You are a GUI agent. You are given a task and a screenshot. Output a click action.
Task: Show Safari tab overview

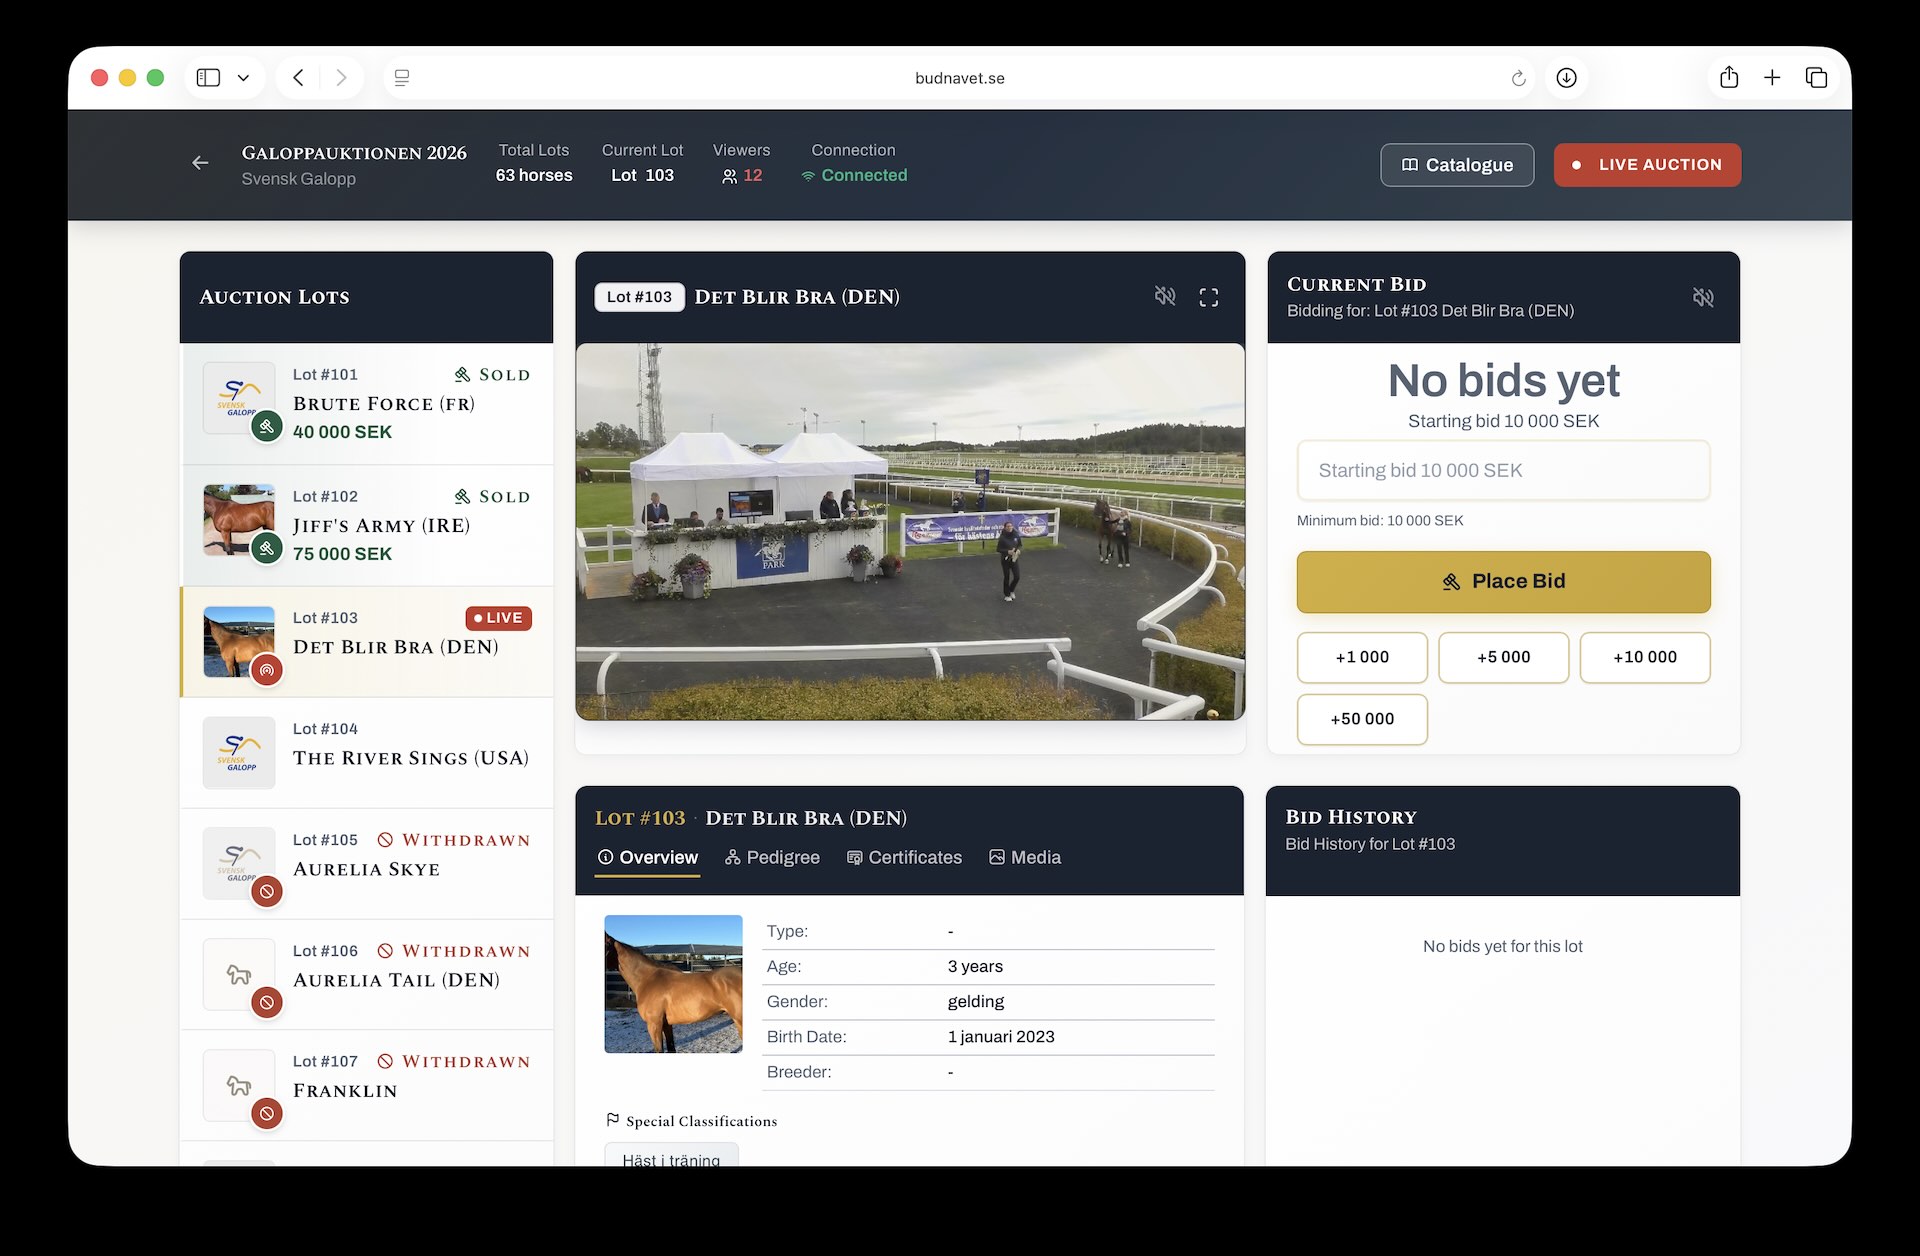point(1816,78)
